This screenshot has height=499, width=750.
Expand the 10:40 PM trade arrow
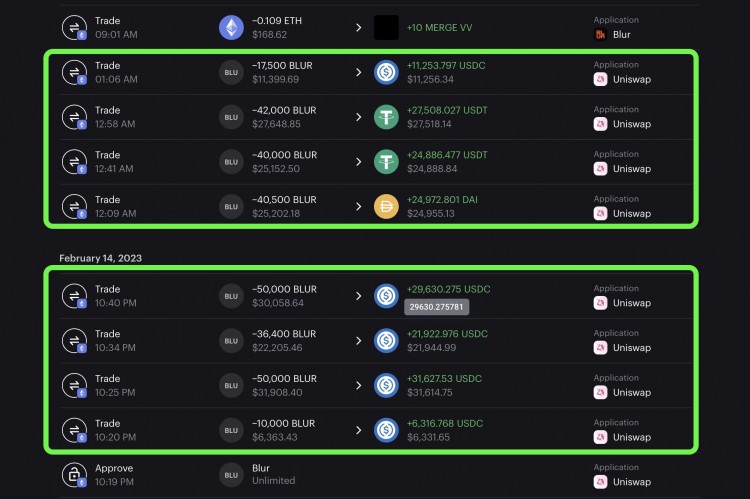[x=359, y=296]
